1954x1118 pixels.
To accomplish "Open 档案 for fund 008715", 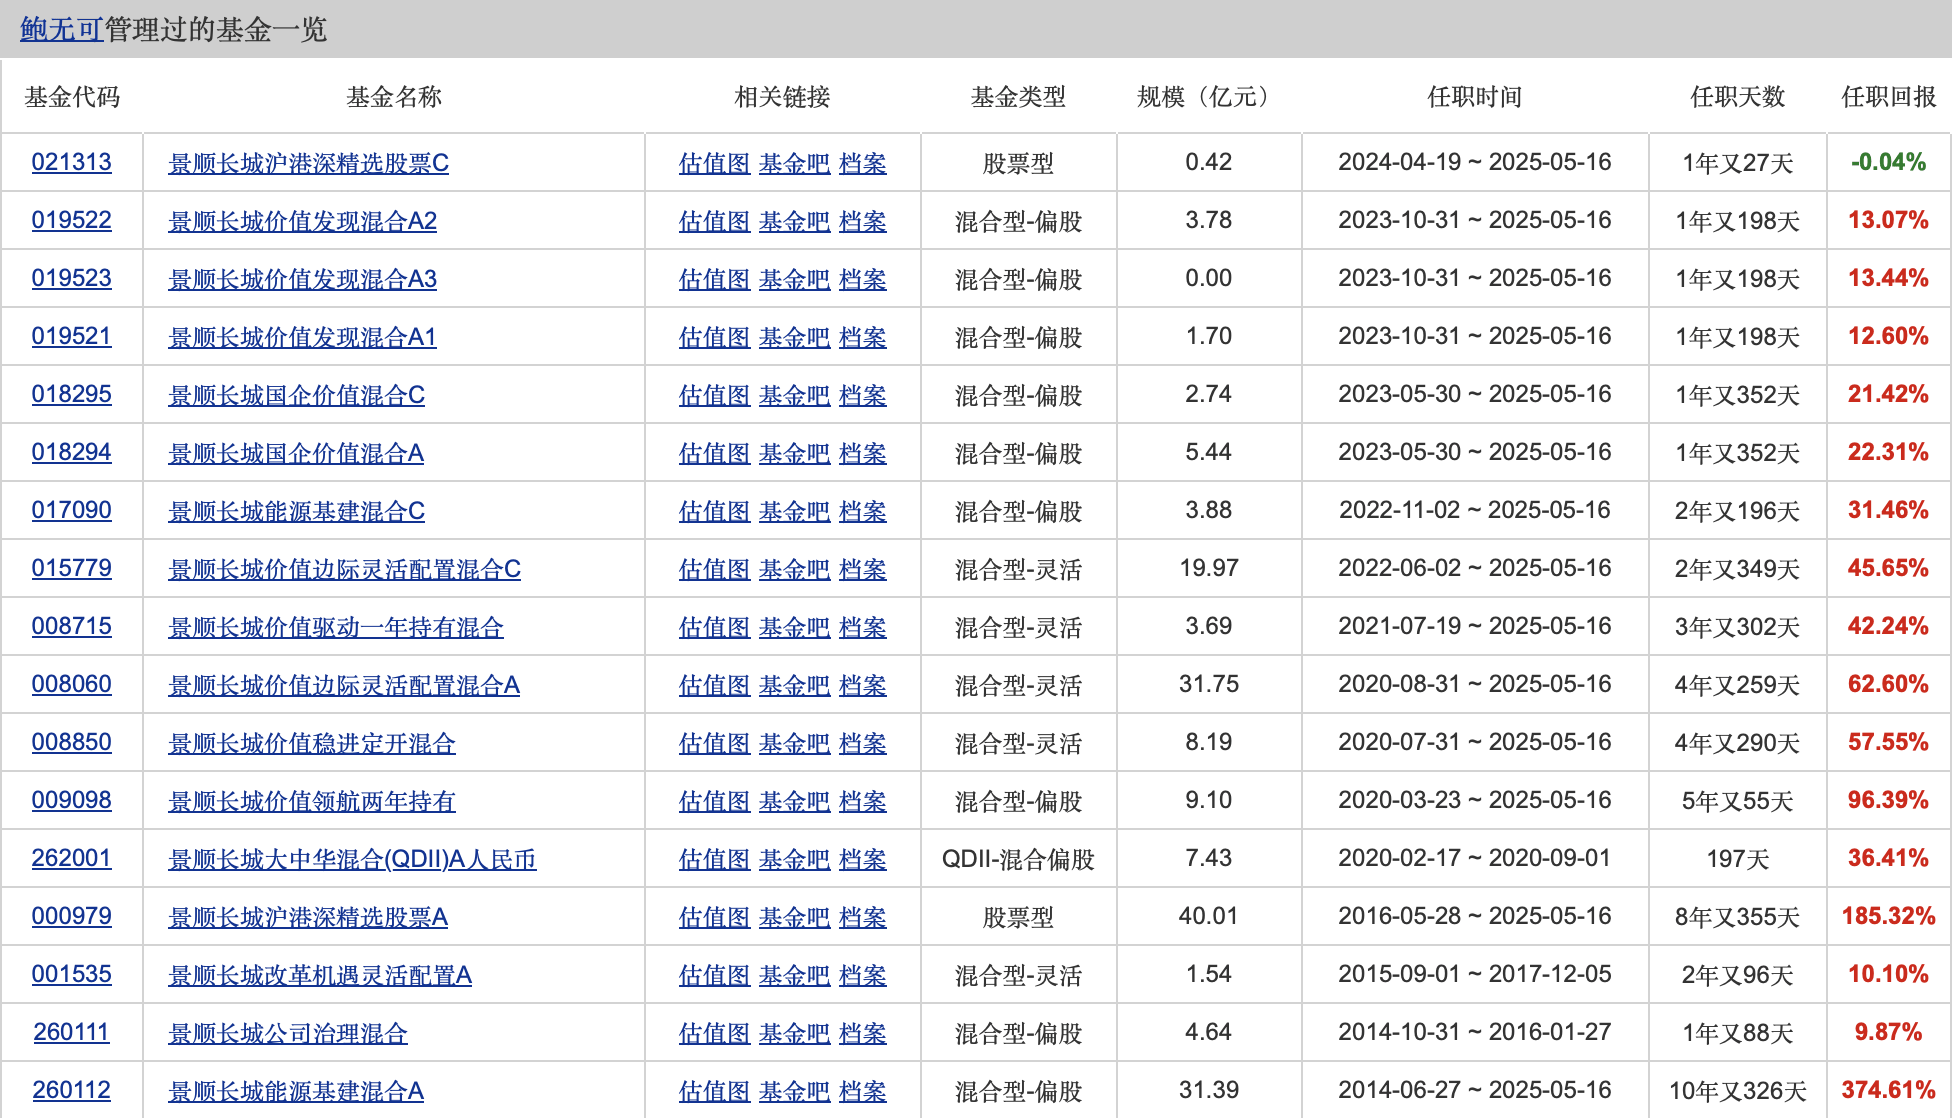I will [863, 627].
